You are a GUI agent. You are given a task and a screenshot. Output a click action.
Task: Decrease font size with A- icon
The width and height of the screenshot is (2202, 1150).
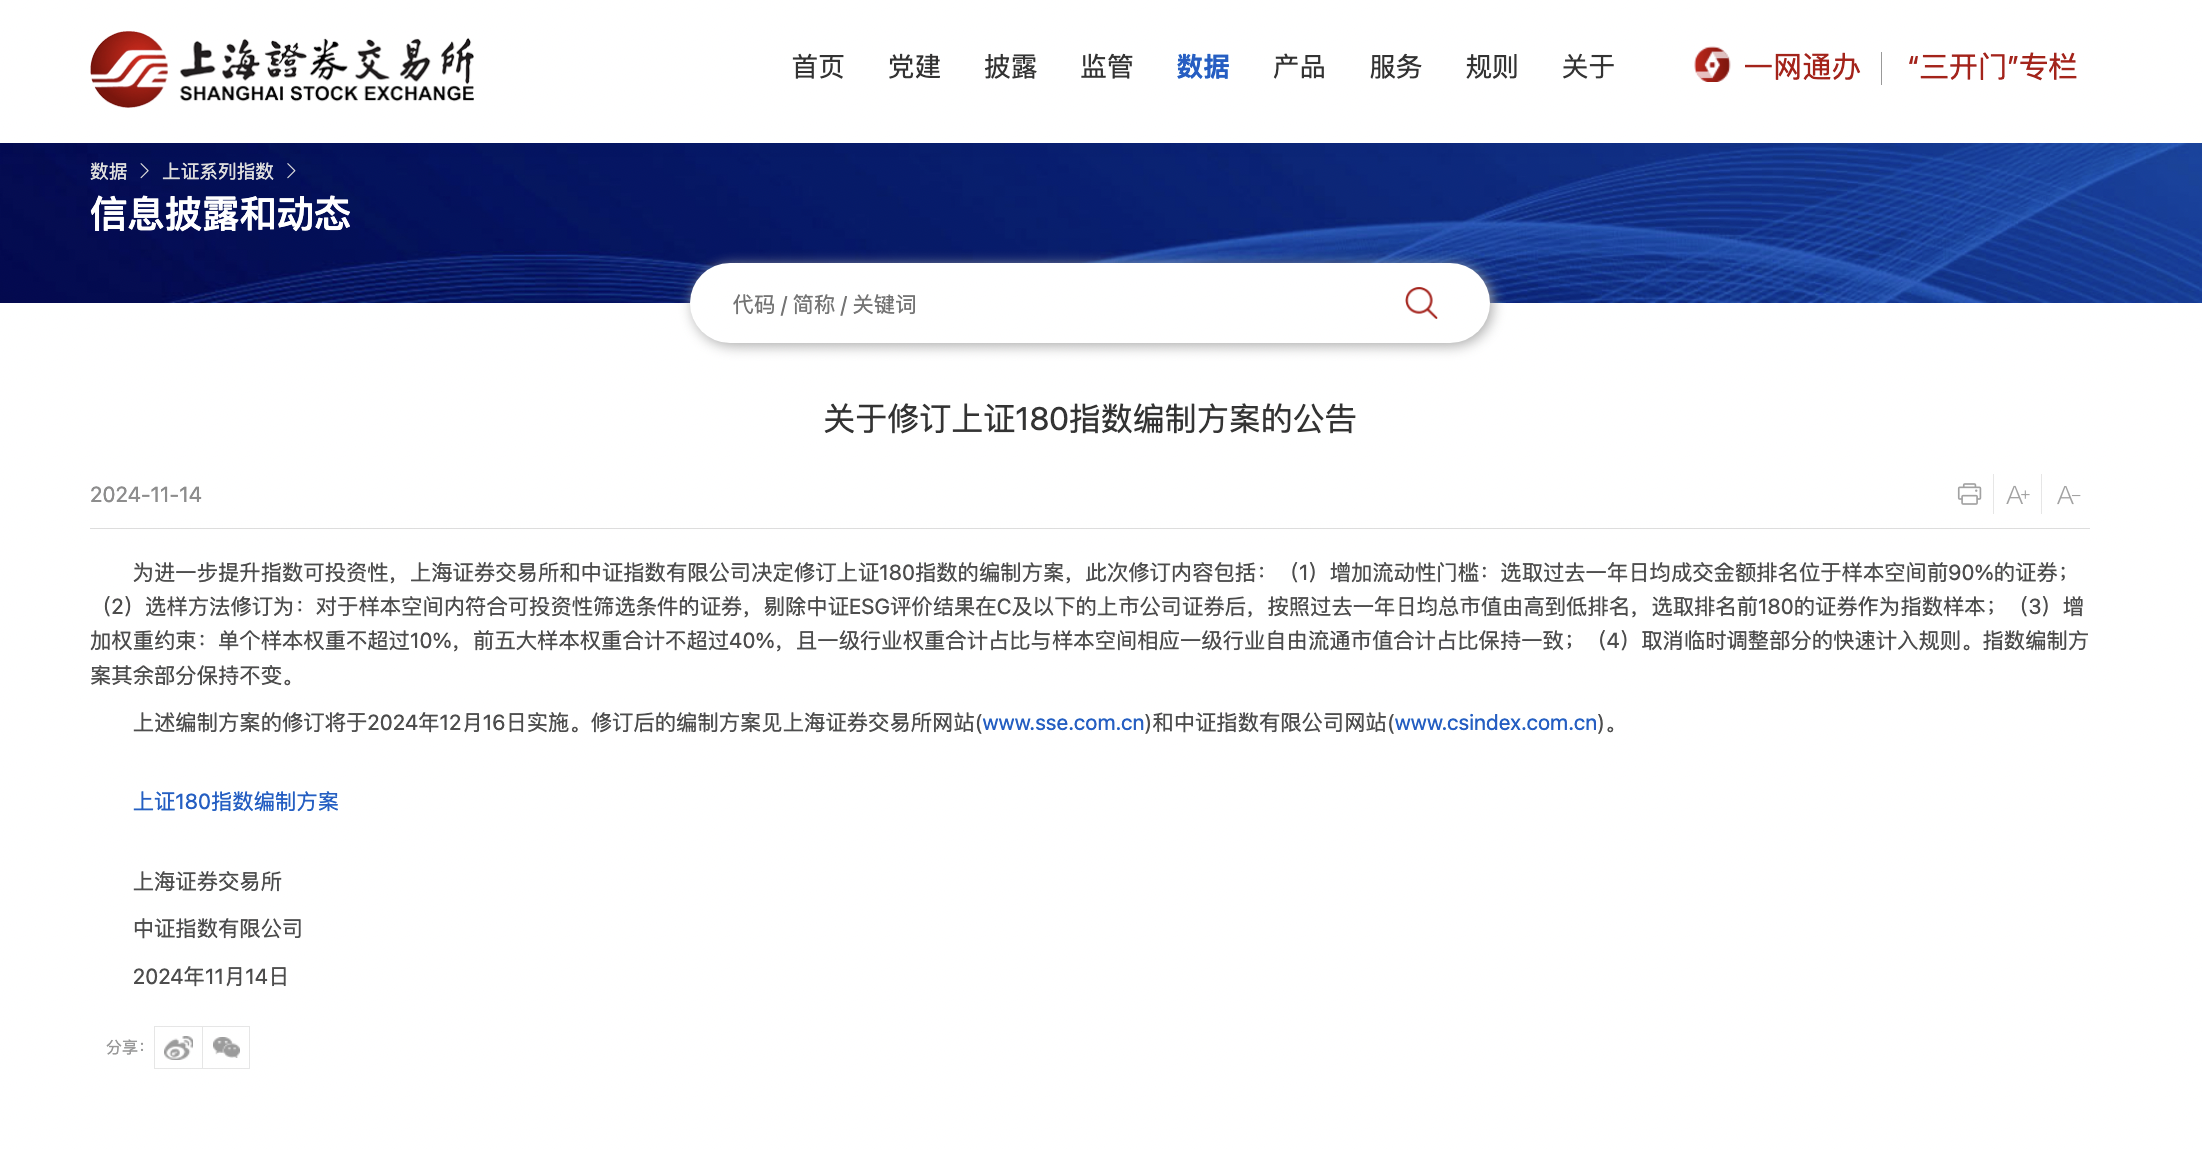click(x=2067, y=495)
